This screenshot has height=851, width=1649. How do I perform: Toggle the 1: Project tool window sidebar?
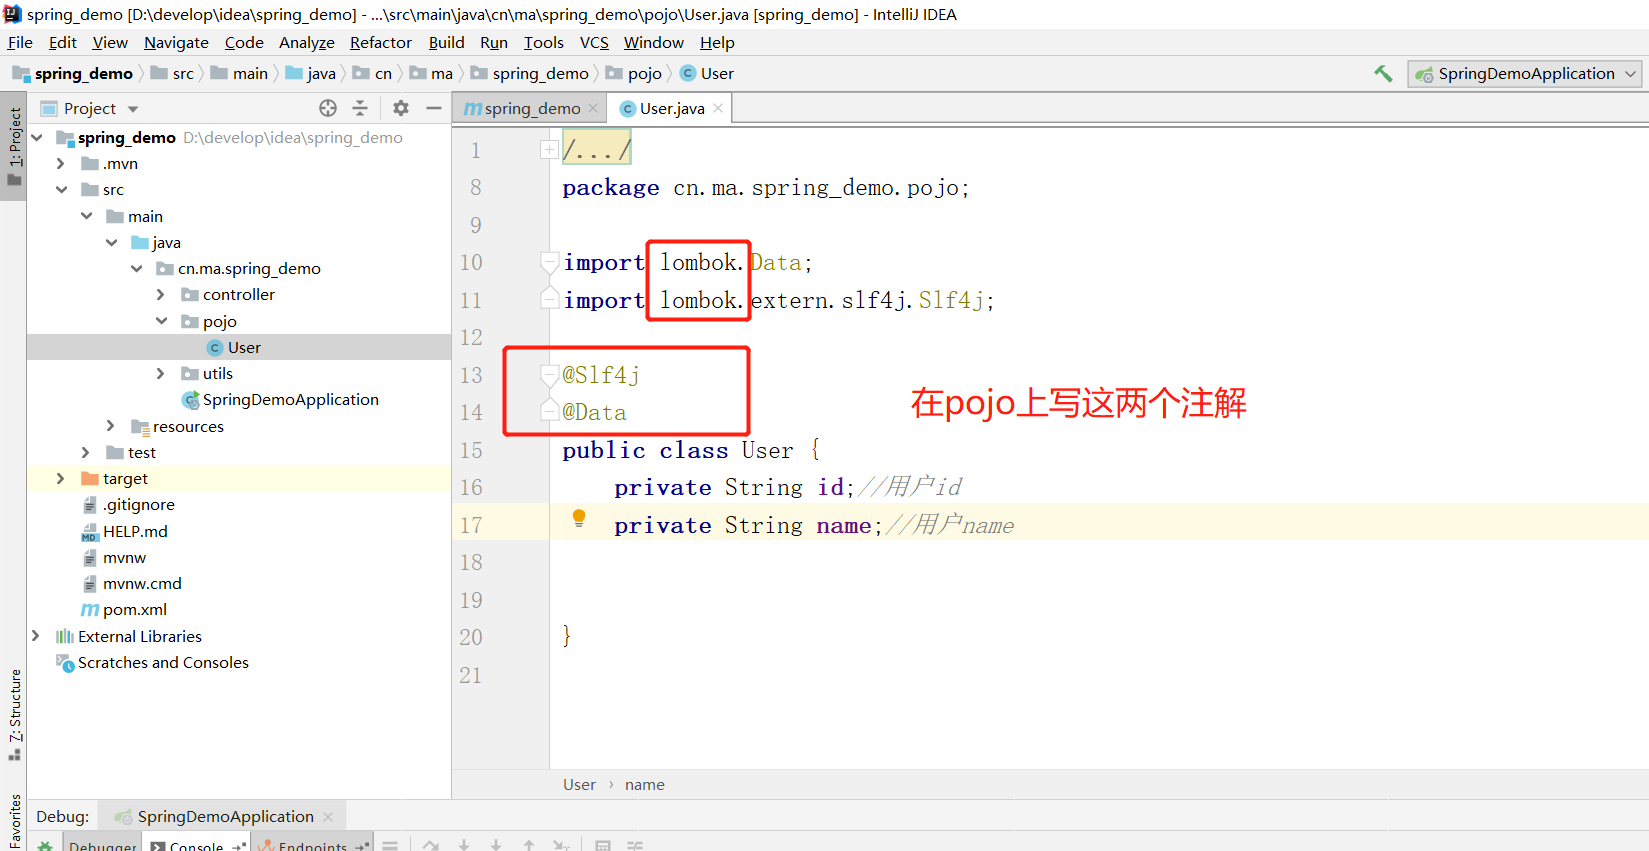tap(14, 146)
